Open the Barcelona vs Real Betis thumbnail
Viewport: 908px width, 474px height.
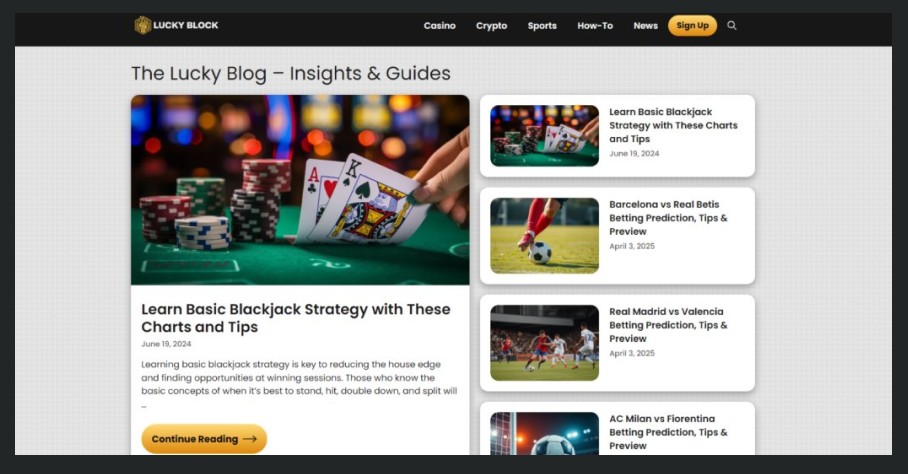[x=544, y=236]
